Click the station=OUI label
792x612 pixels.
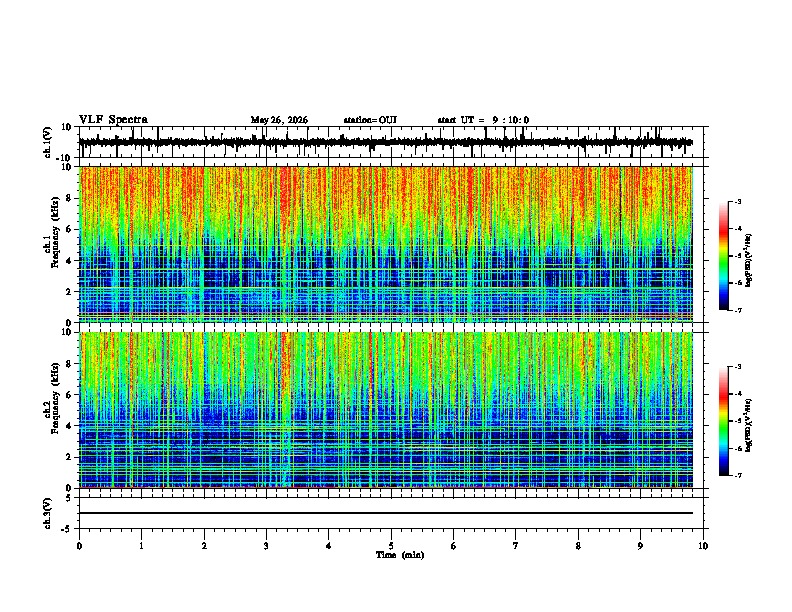tap(370, 120)
